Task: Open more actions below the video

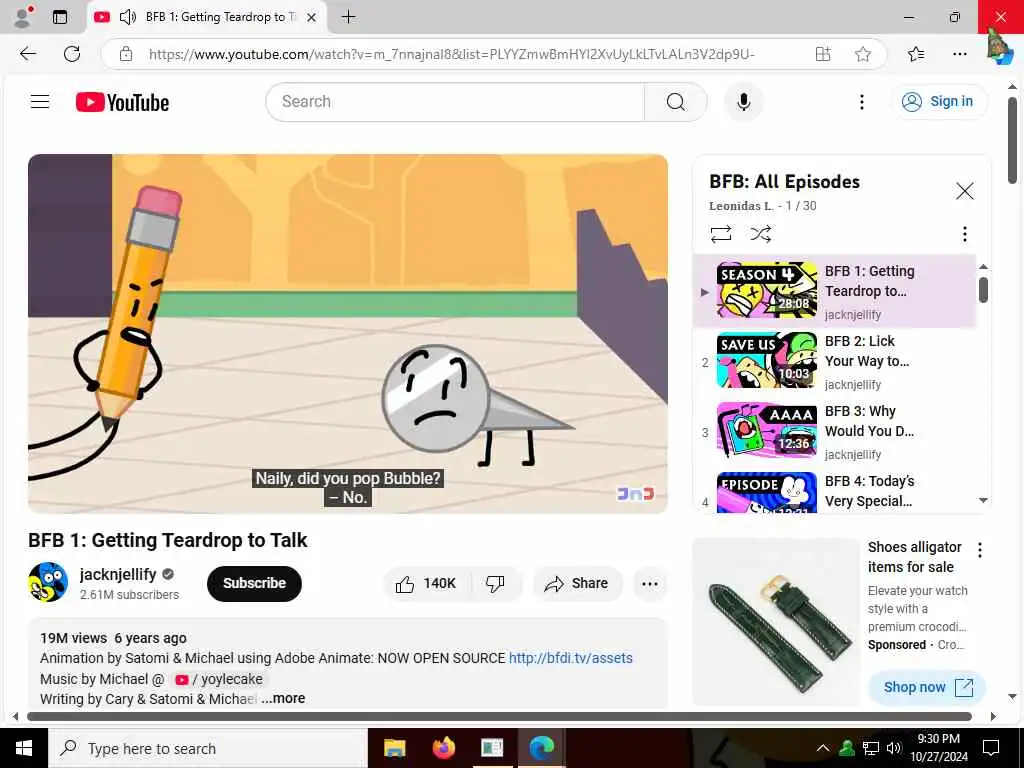Action: coord(650,584)
